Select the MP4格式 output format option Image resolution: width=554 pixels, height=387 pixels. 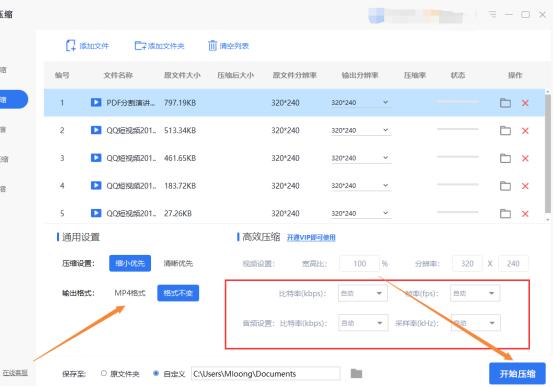point(130,293)
